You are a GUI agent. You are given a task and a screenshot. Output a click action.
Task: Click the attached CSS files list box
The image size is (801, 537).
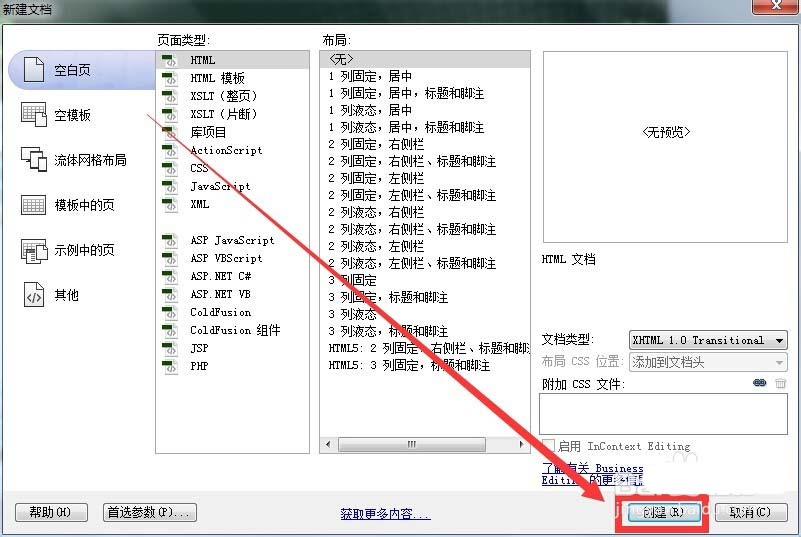[662, 412]
